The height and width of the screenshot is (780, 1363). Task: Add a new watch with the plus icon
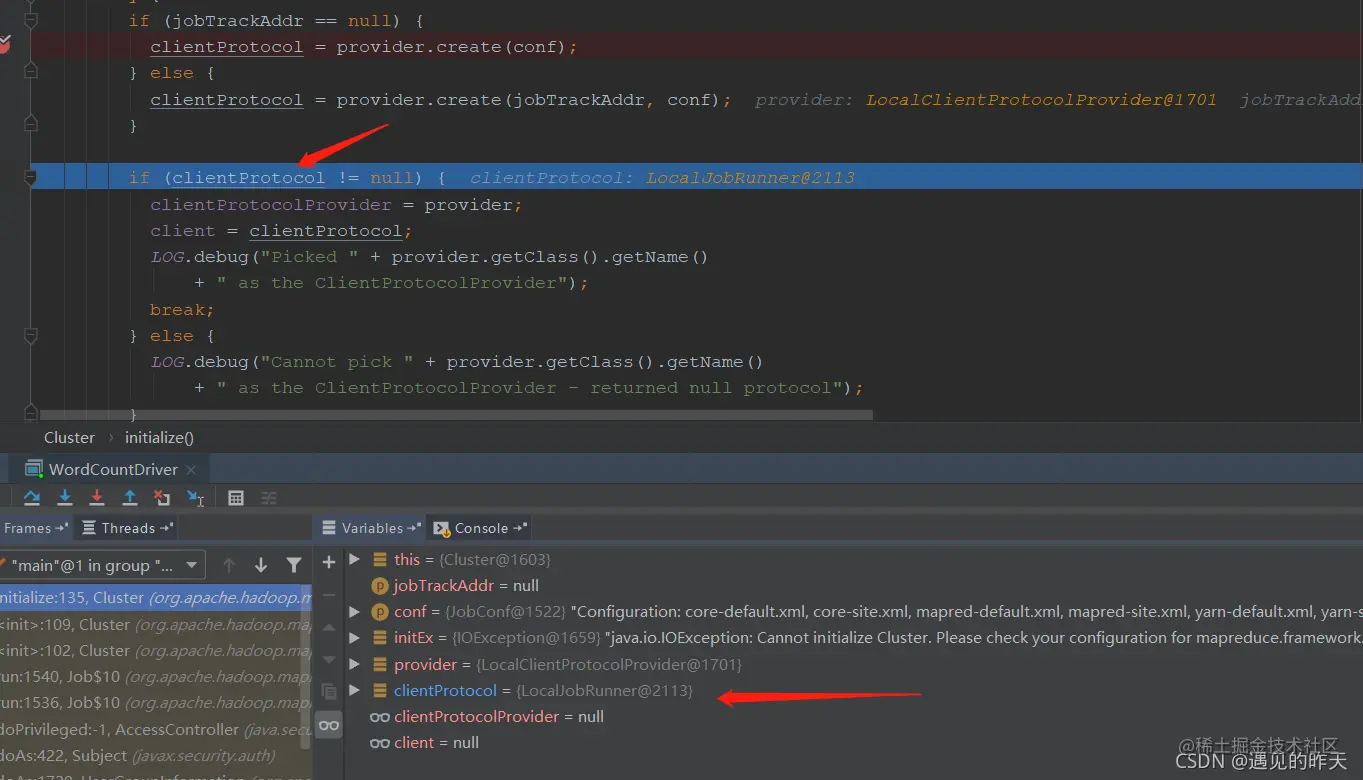[329, 562]
